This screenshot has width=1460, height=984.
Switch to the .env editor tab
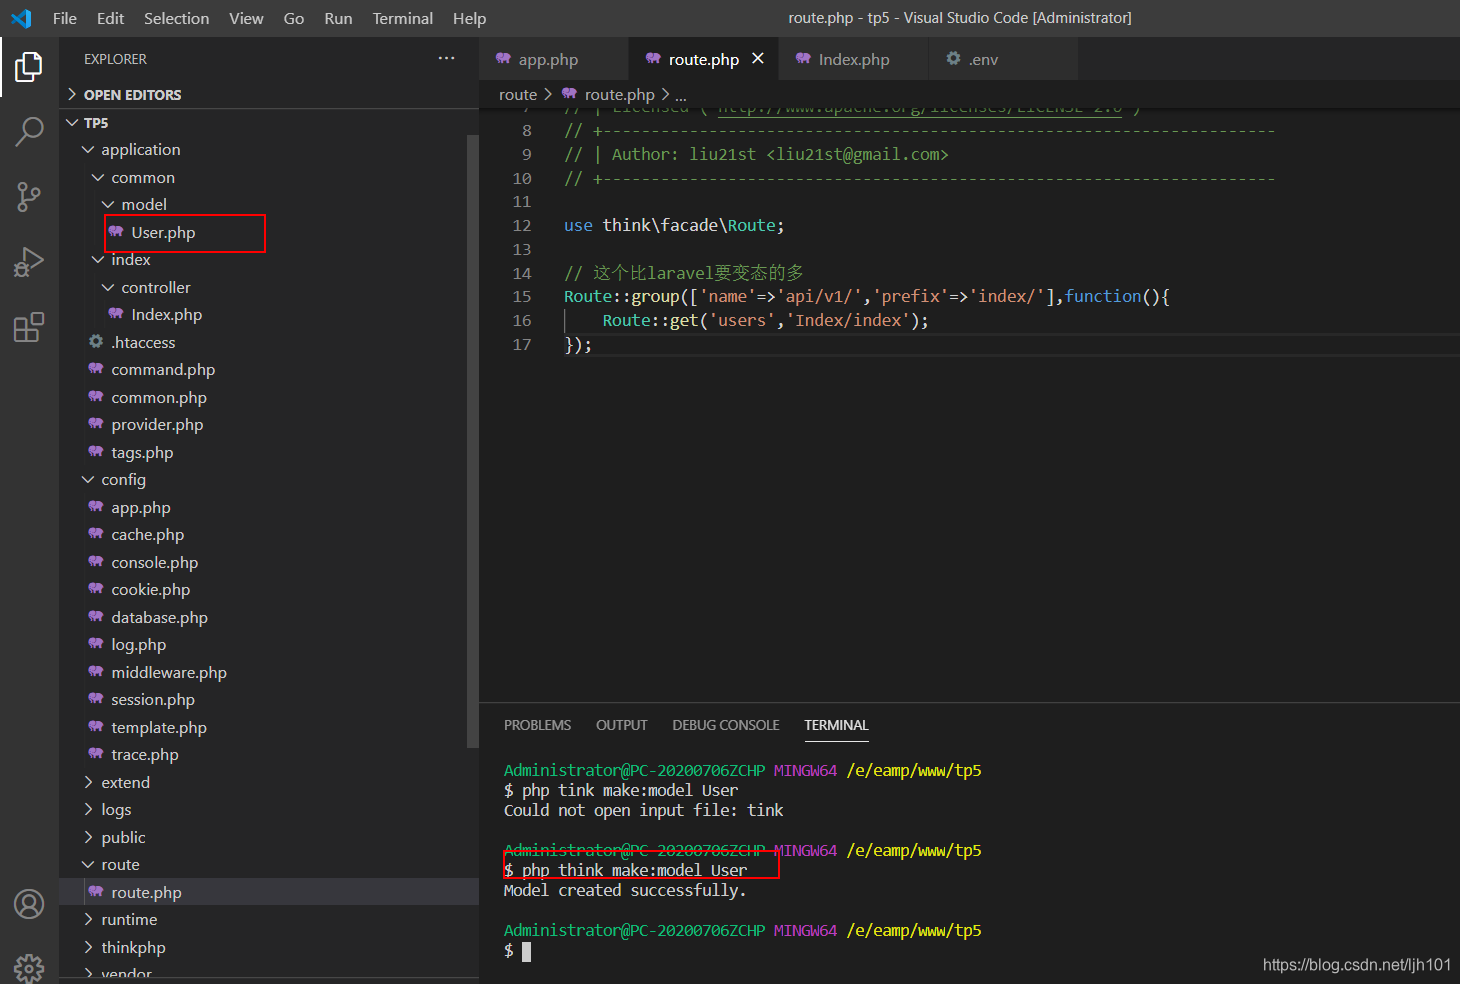(x=982, y=60)
